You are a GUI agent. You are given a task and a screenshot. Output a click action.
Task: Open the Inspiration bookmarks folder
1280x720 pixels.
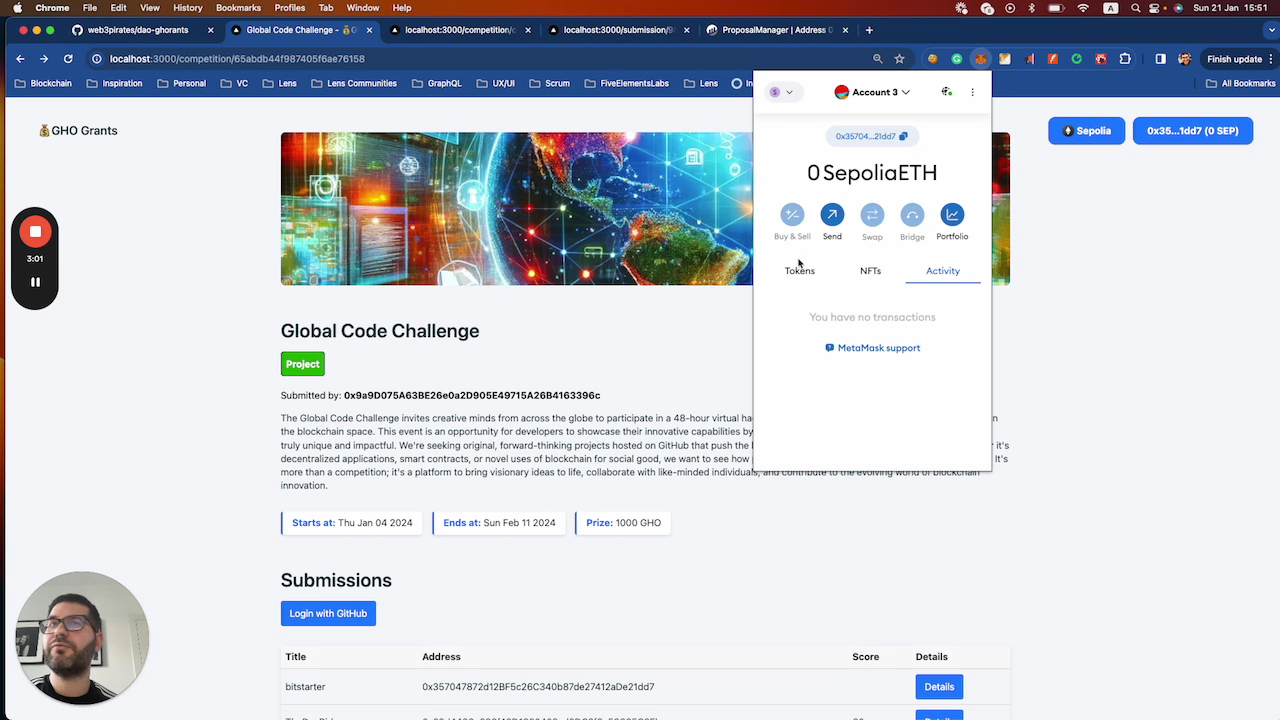tap(114, 84)
